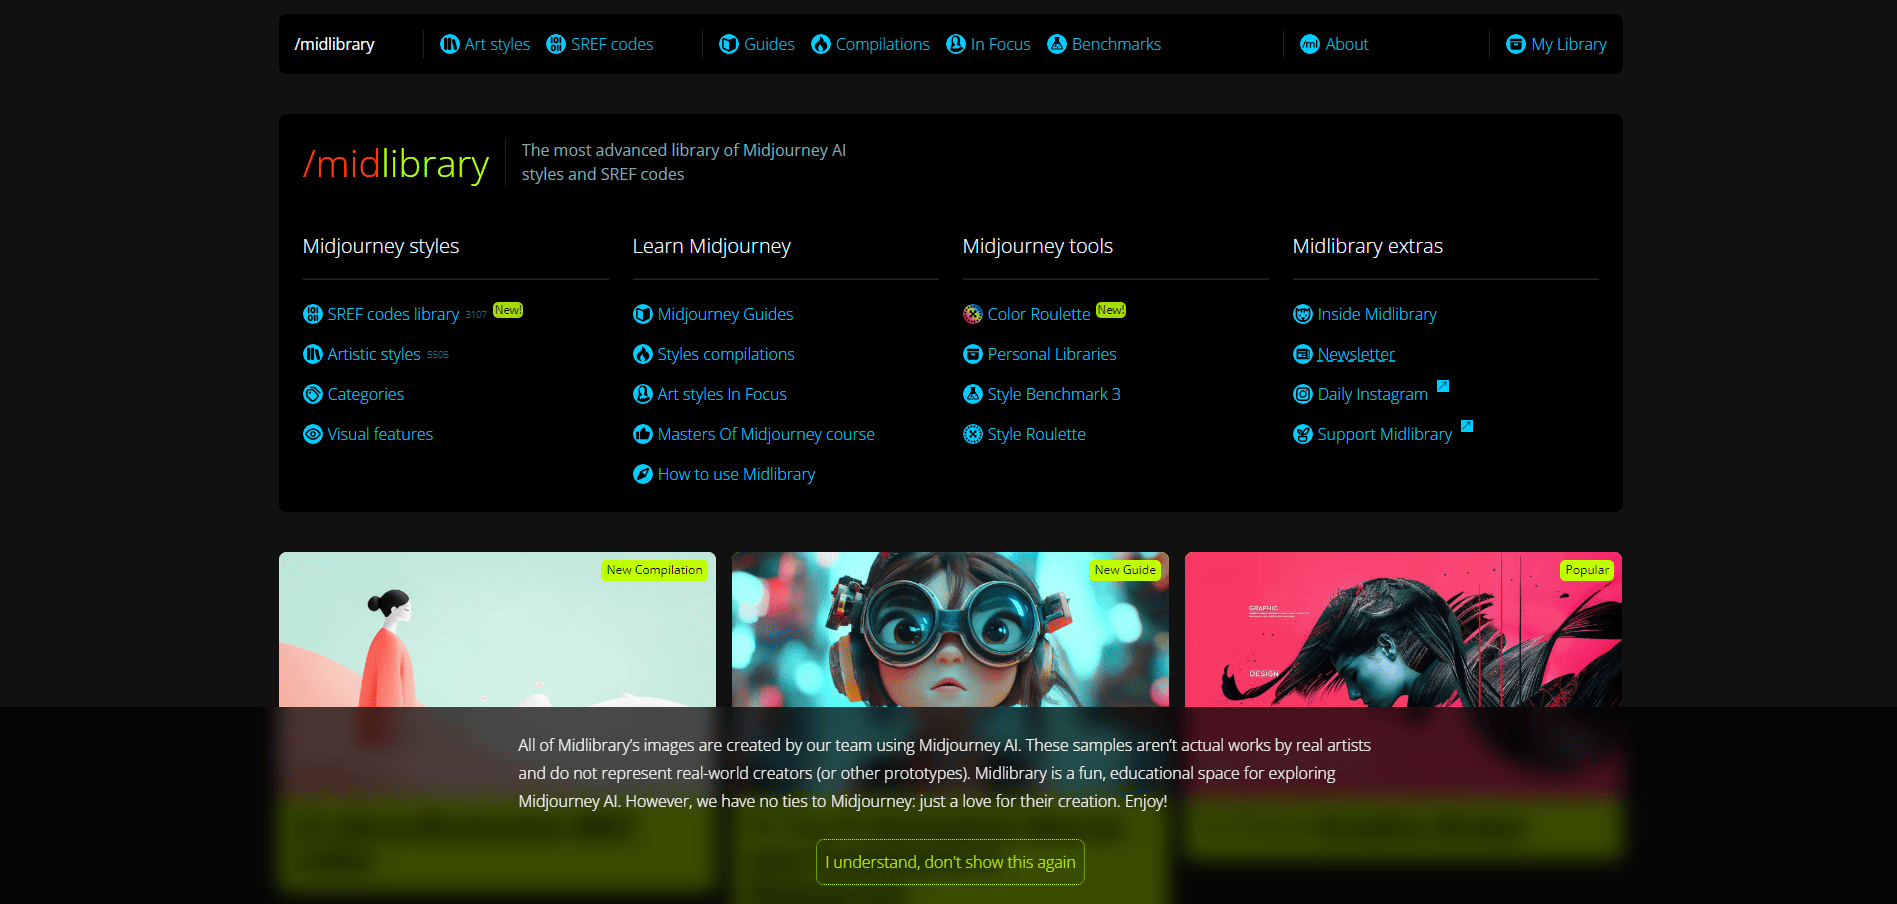Click the Artistic styles icon

[313, 354]
